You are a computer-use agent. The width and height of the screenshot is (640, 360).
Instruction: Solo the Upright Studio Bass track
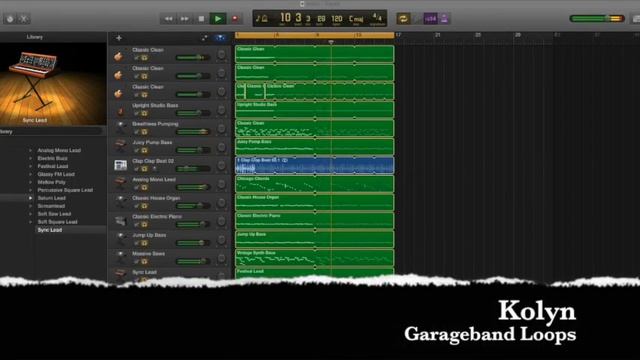point(144,113)
